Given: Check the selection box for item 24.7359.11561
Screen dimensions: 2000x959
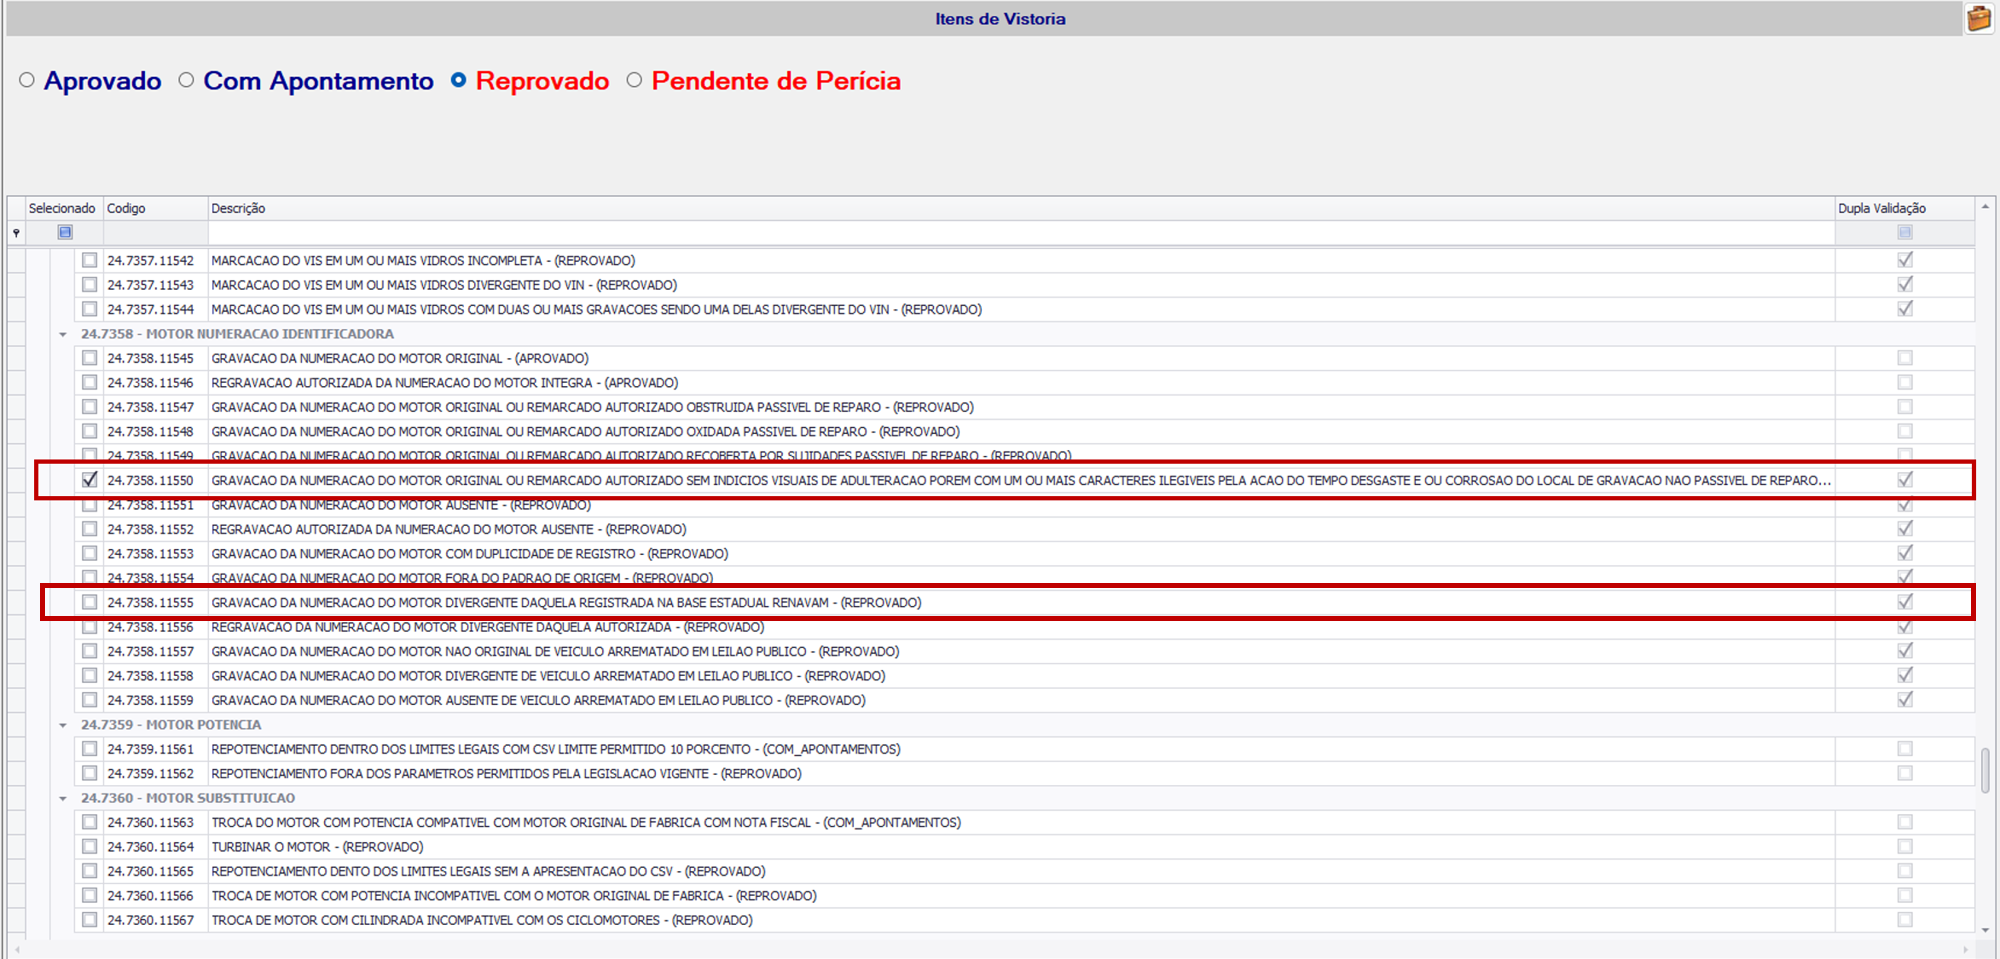Looking at the screenshot, I should [90, 749].
